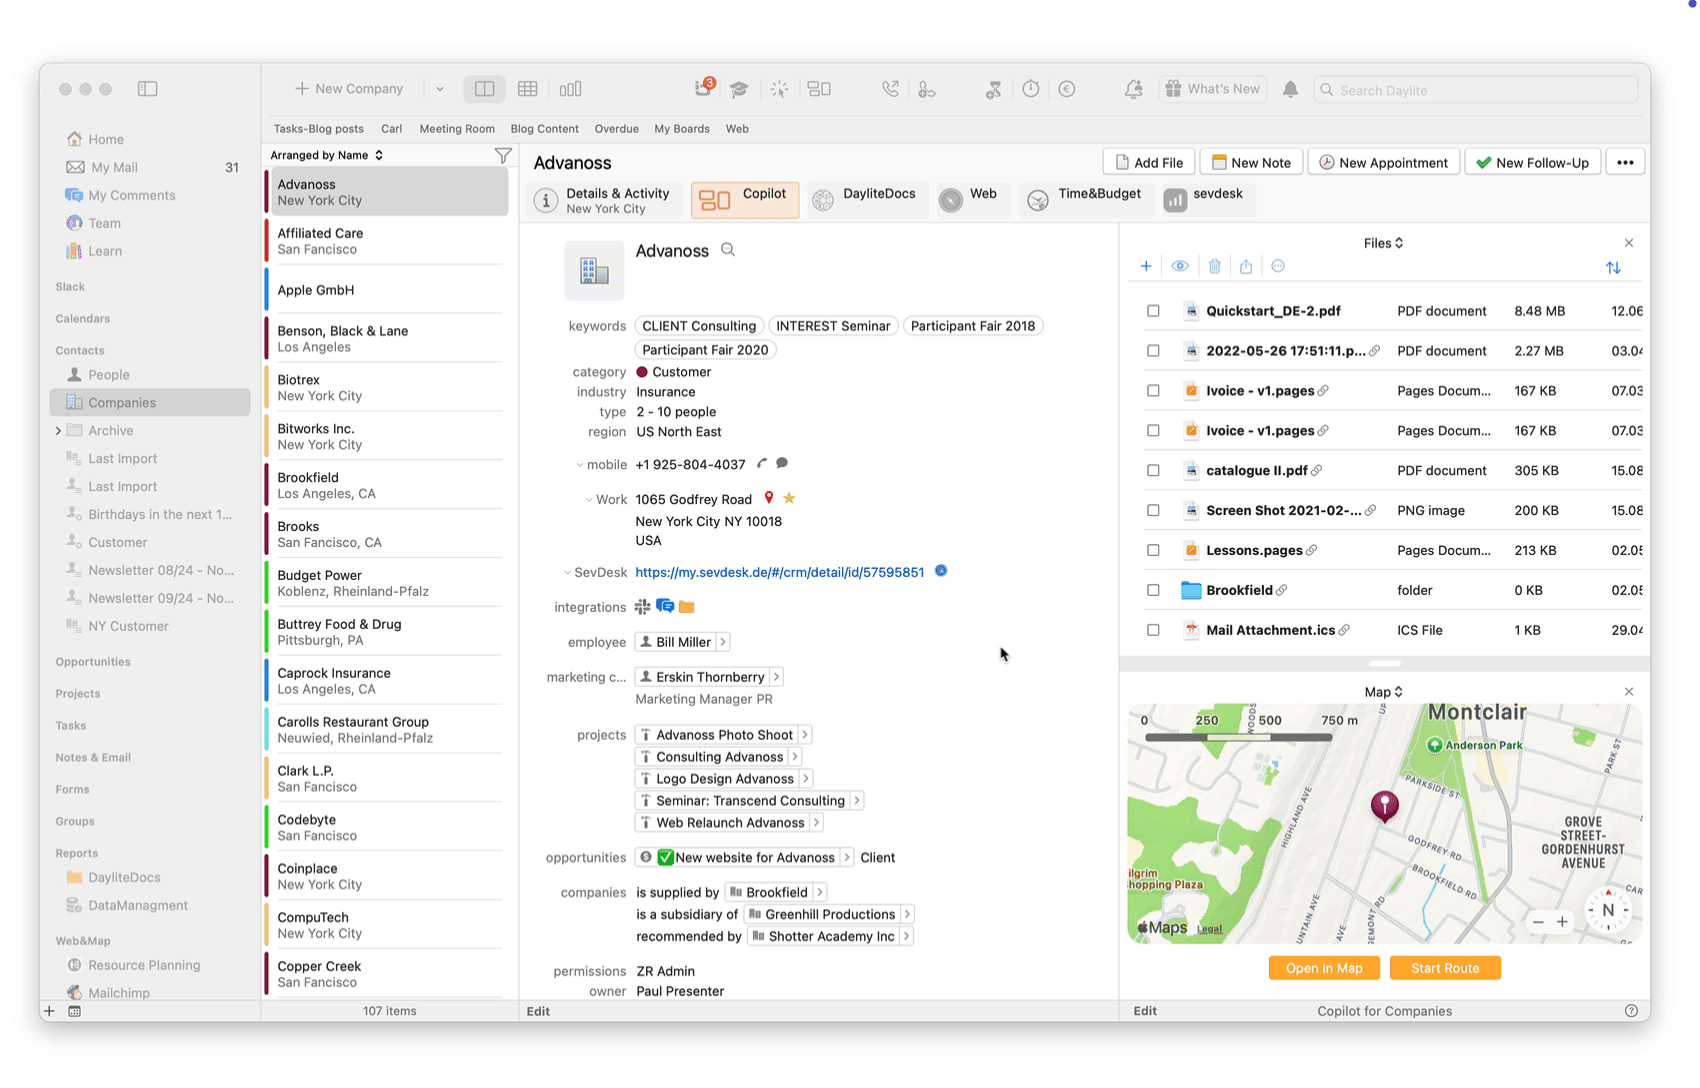Viewport: 1700px width, 1088px height.
Task: Switch to the chart view icon
Action: [x=571, y=89]
